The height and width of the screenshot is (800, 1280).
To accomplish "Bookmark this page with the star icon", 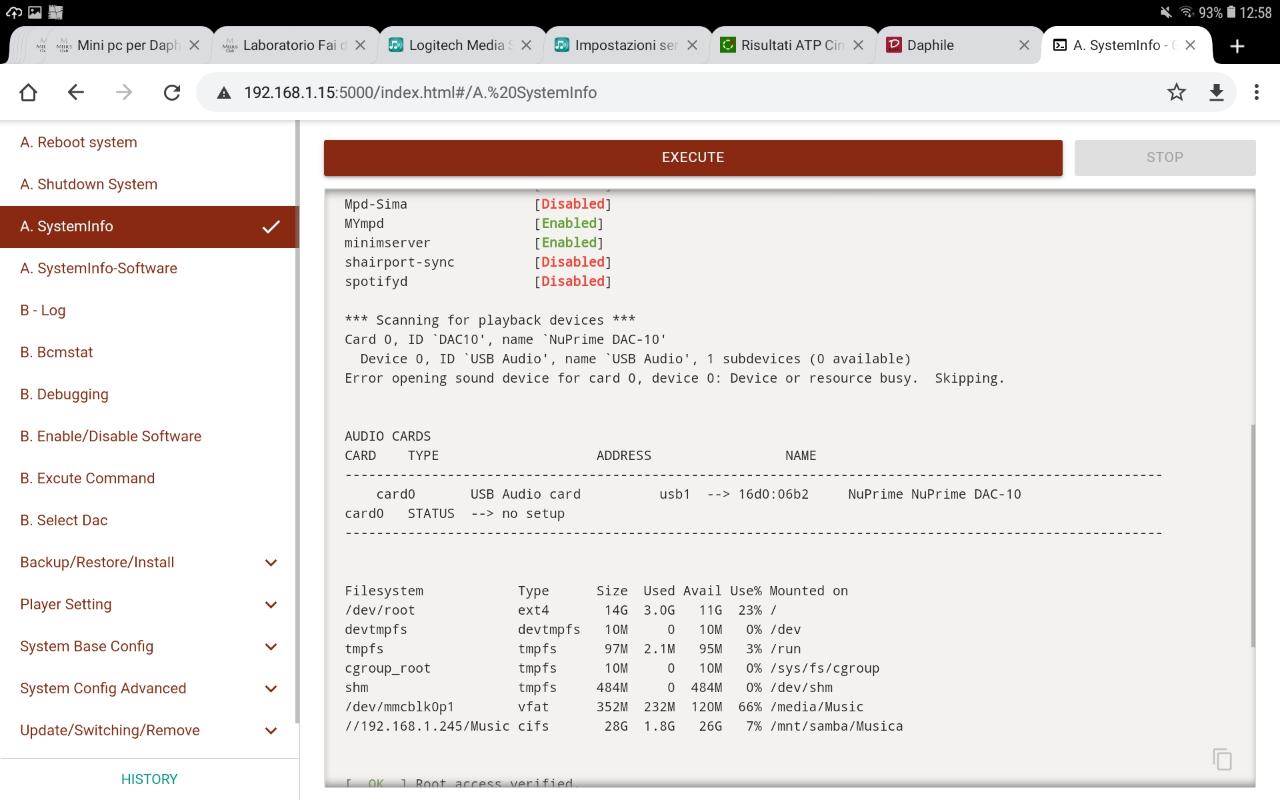I will [x=1176, y=92].
